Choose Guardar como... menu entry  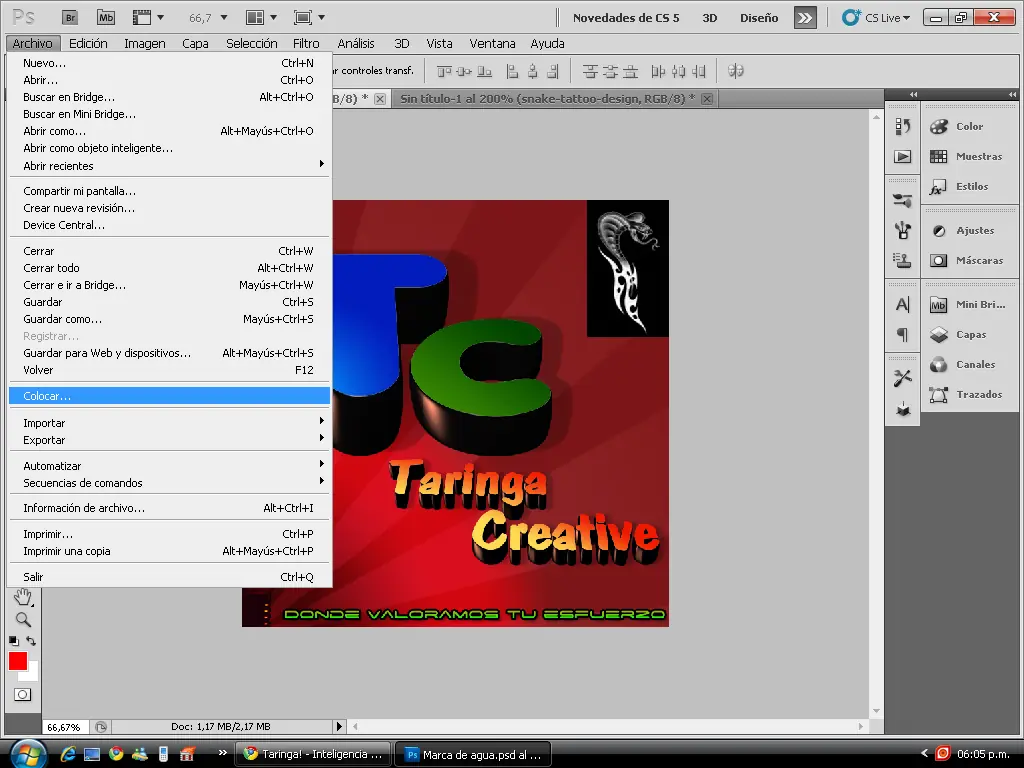pyautogui.click(x=169, y=319)
